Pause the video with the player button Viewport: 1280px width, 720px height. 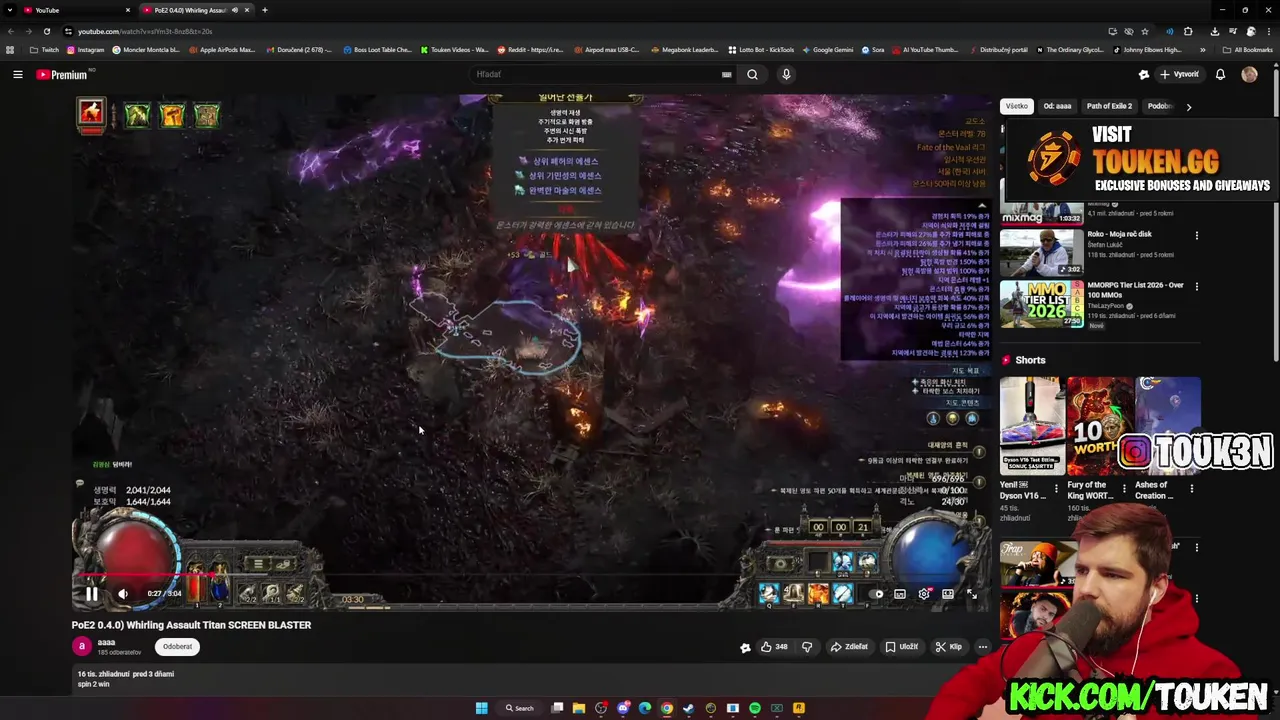coord(91,594)
